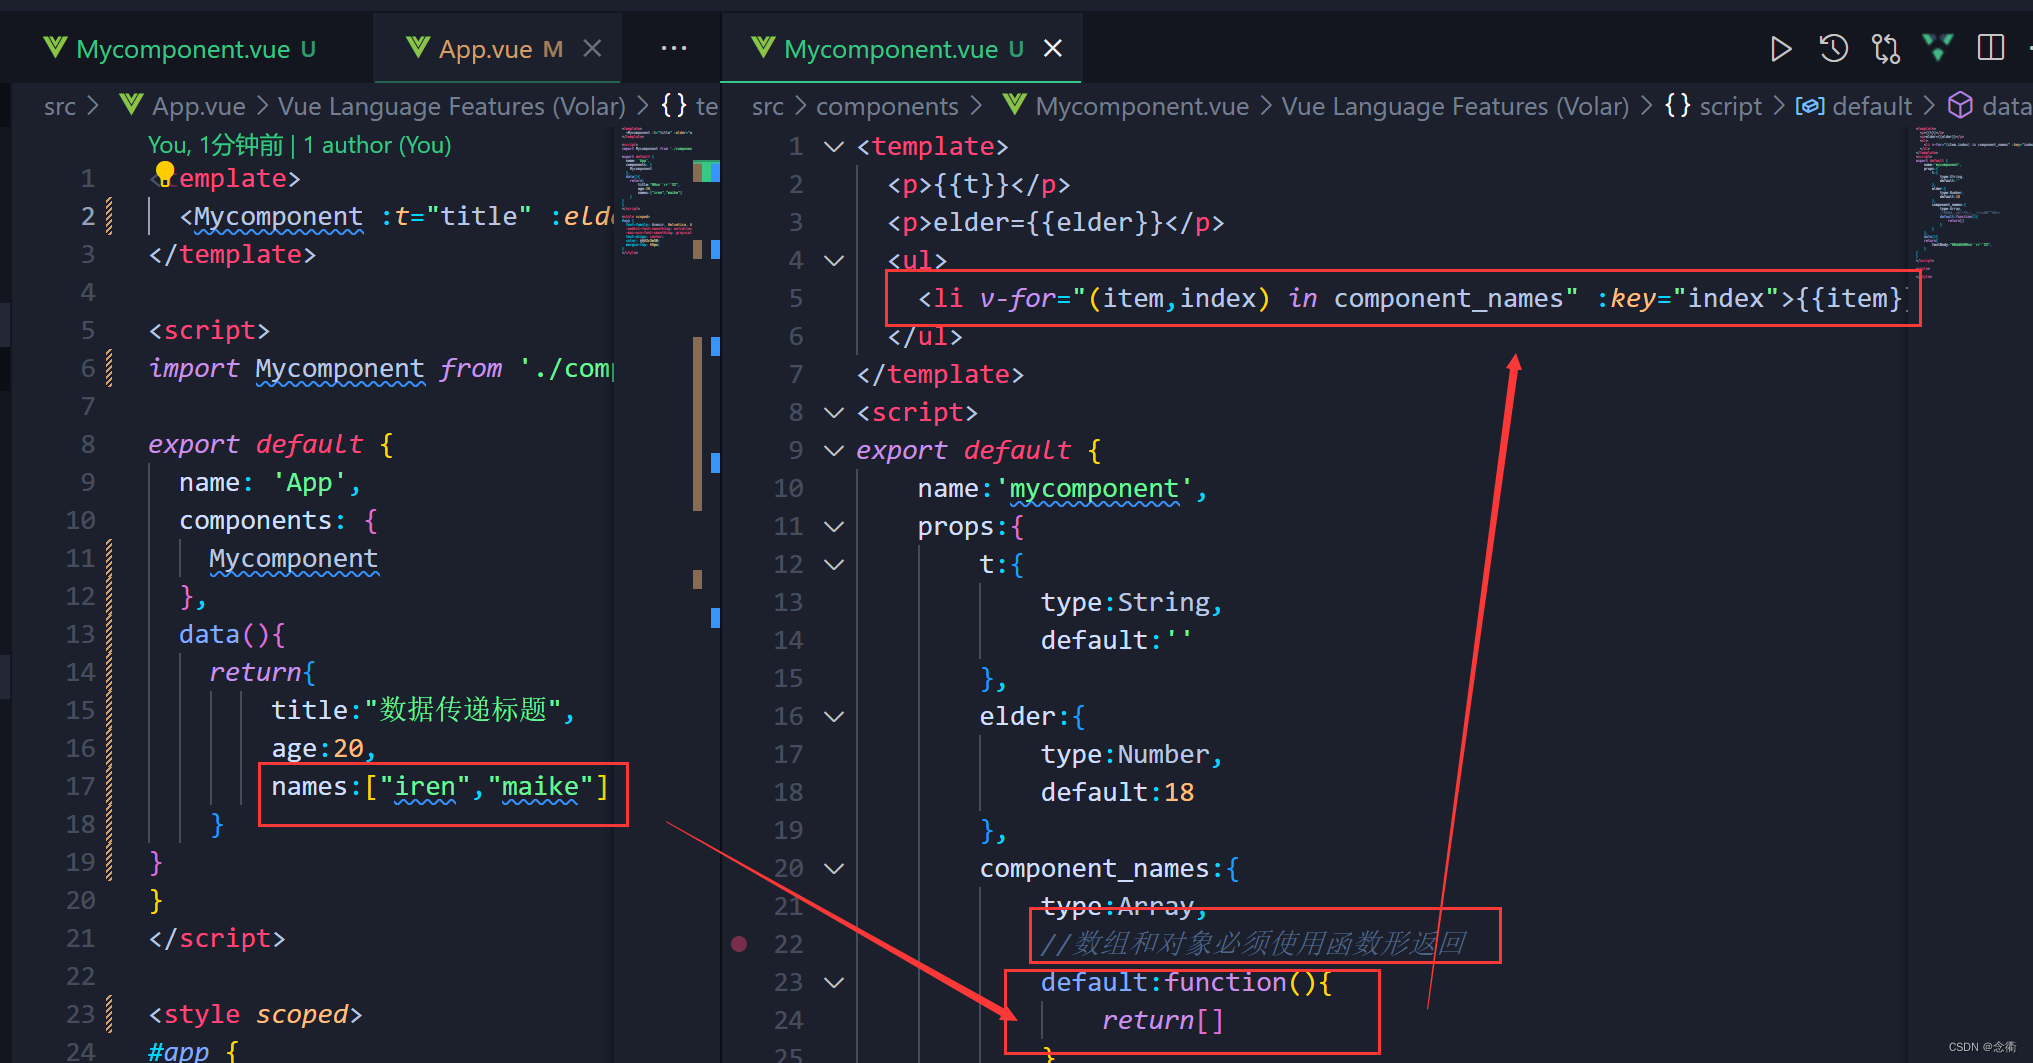Open more actions ellipsis in left group

(674, 48)
